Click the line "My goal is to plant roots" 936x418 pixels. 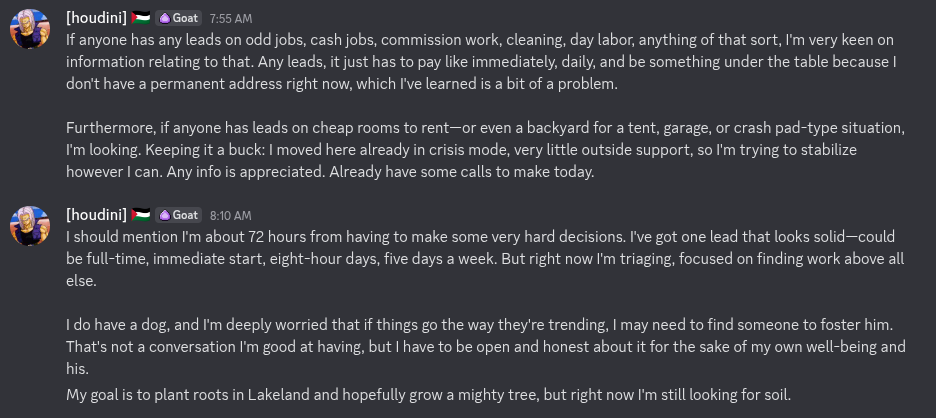point(428,395)
